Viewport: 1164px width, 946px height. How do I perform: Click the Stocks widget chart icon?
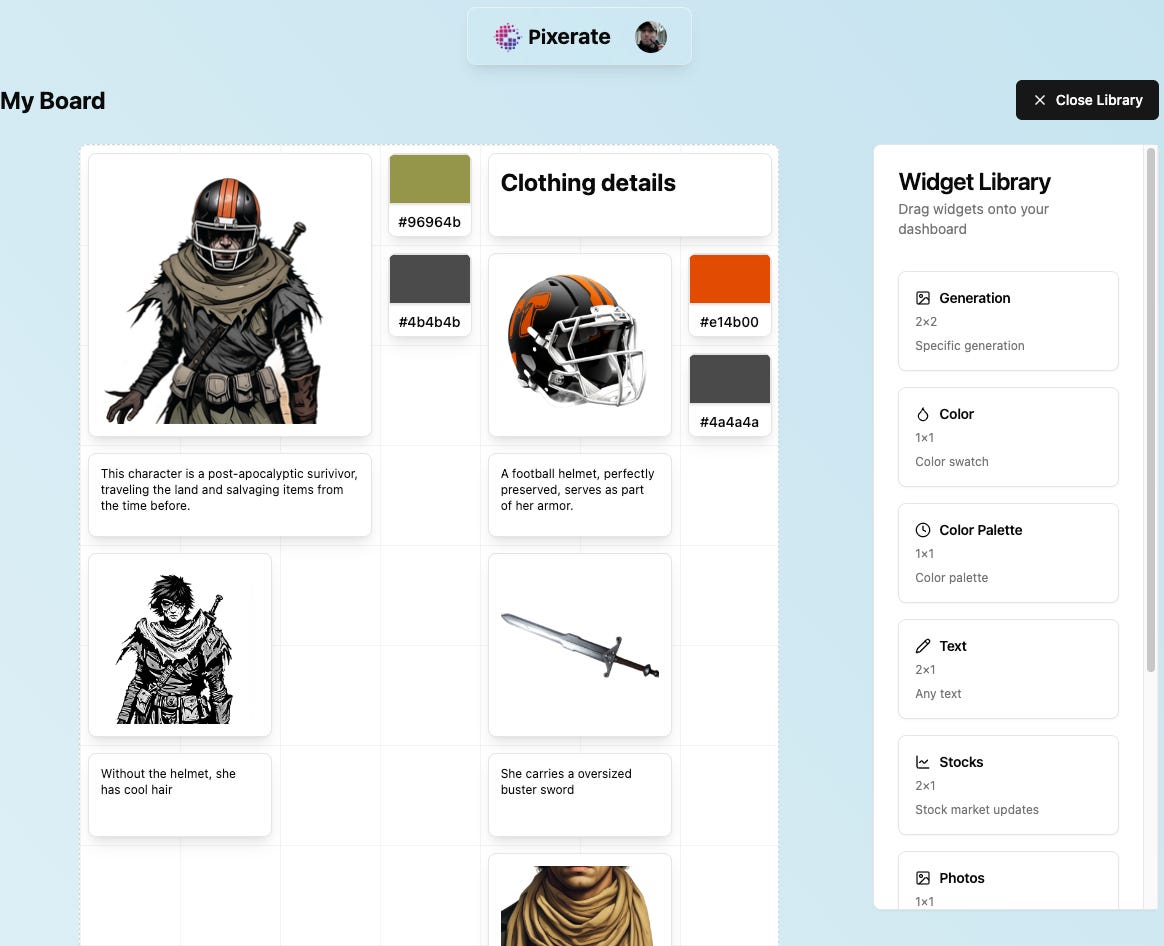(x=923, y=762)
